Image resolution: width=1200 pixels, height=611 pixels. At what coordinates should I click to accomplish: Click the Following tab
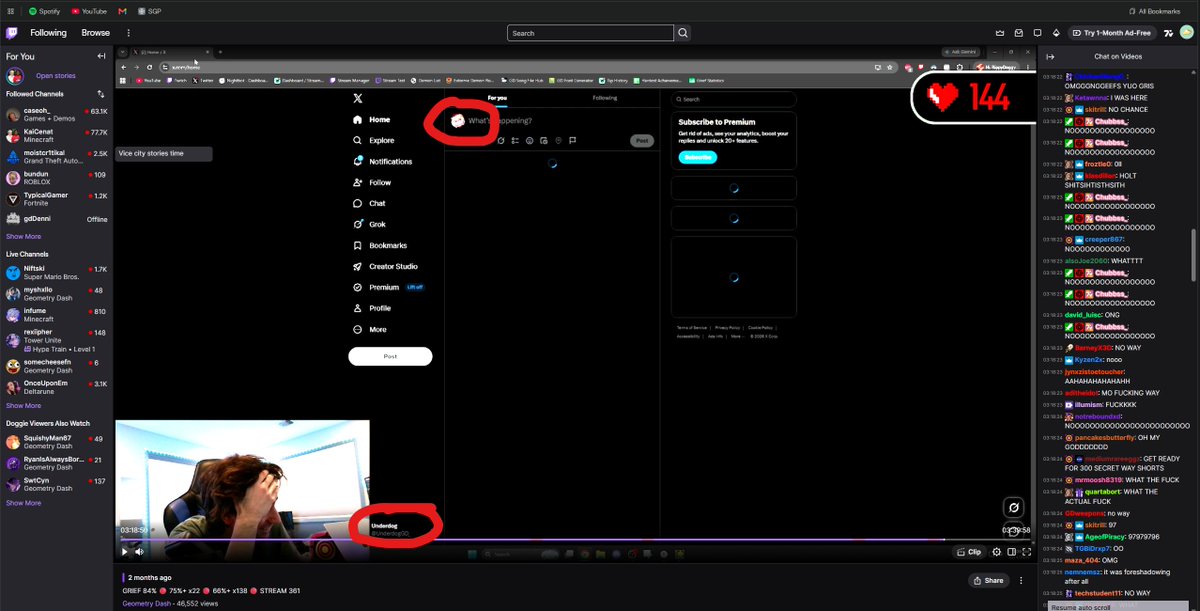[48, 33]
